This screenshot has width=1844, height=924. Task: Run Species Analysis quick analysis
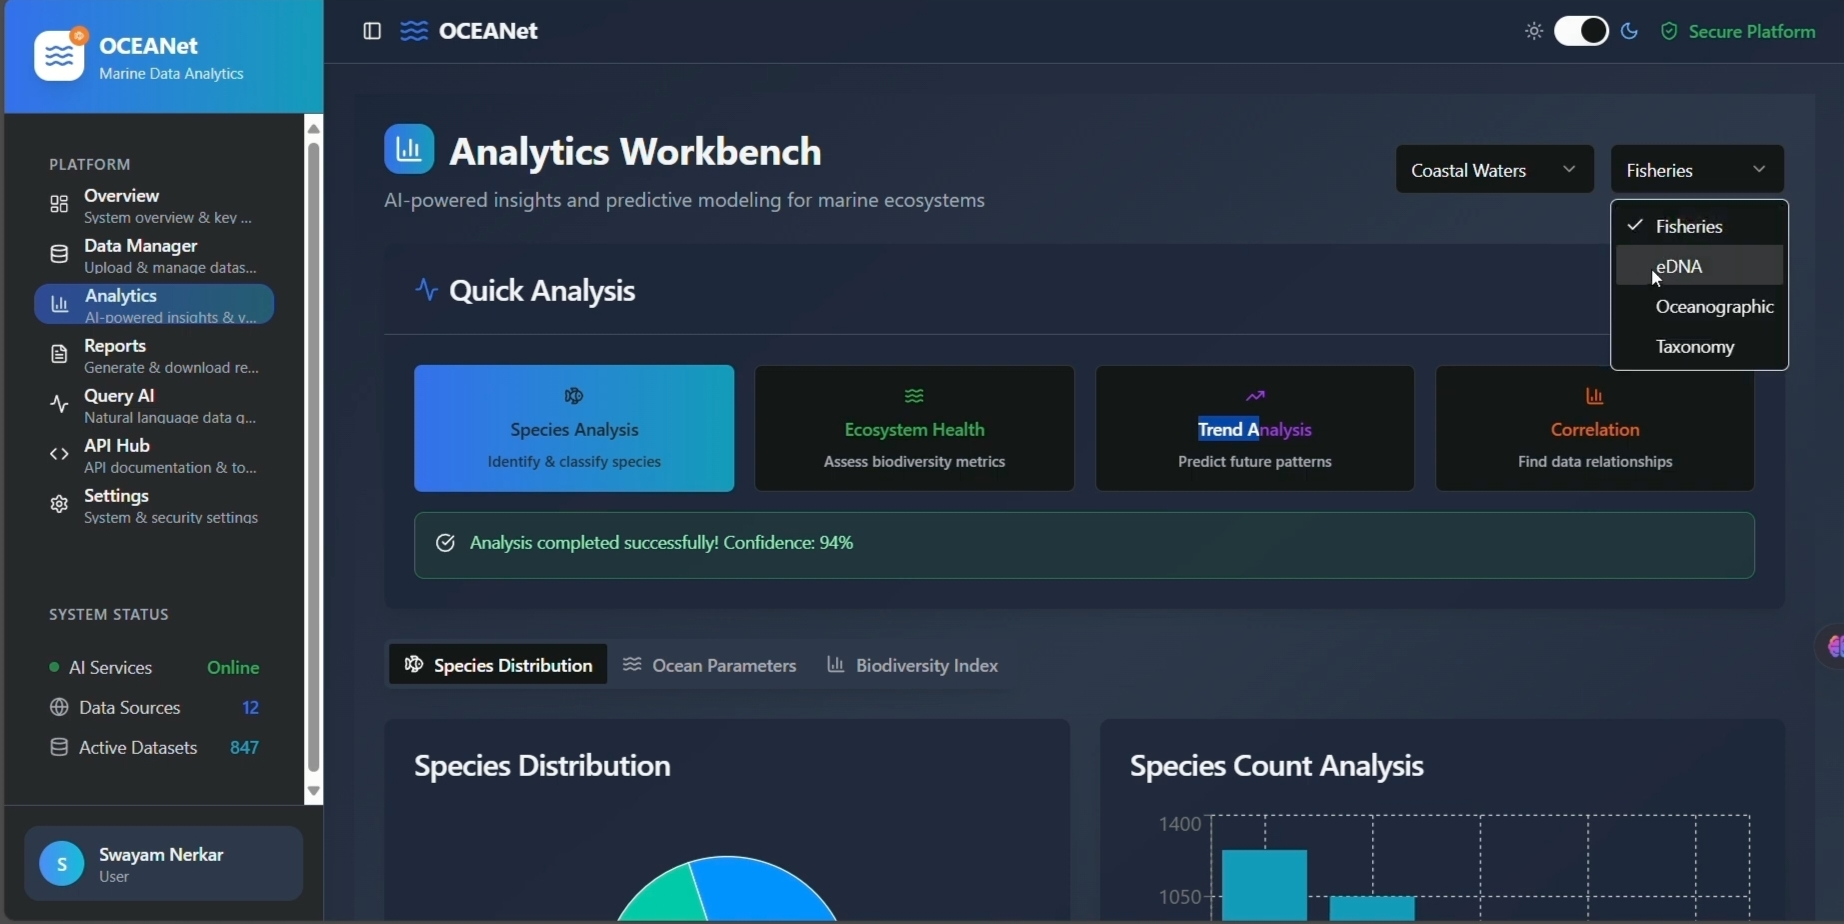pos(574,428)
